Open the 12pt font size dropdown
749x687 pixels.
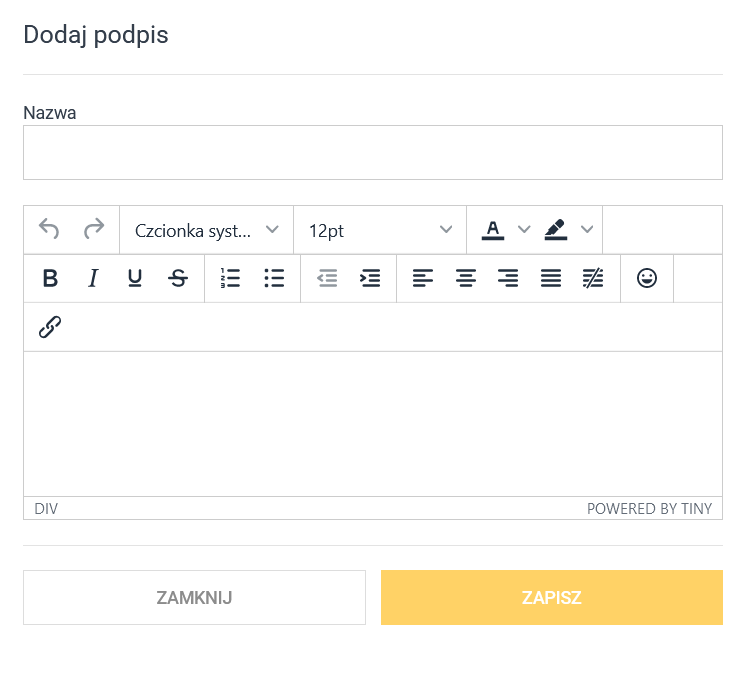click(380, 230)
